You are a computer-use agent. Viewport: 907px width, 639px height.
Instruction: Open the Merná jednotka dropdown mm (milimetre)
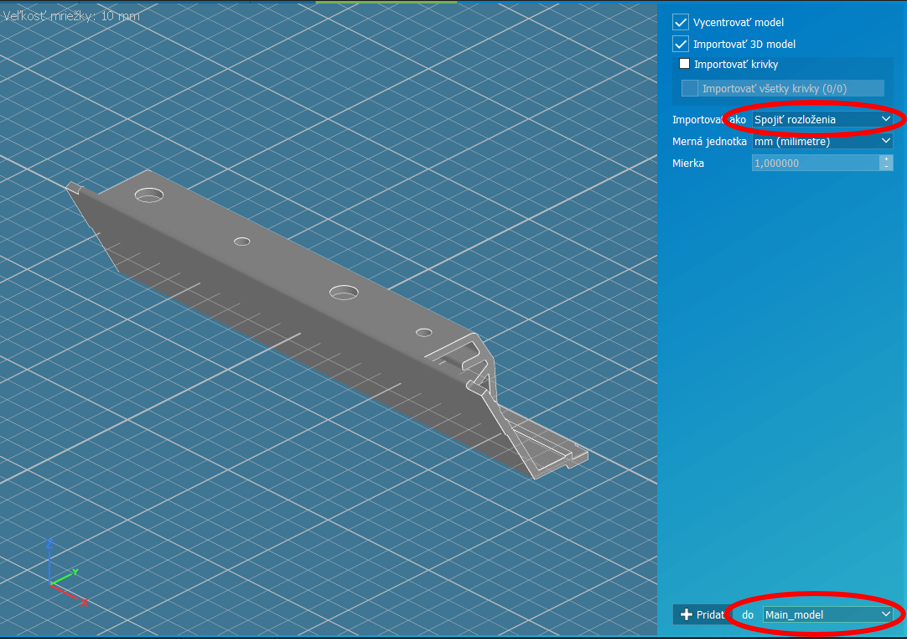(x=822, y=141)
